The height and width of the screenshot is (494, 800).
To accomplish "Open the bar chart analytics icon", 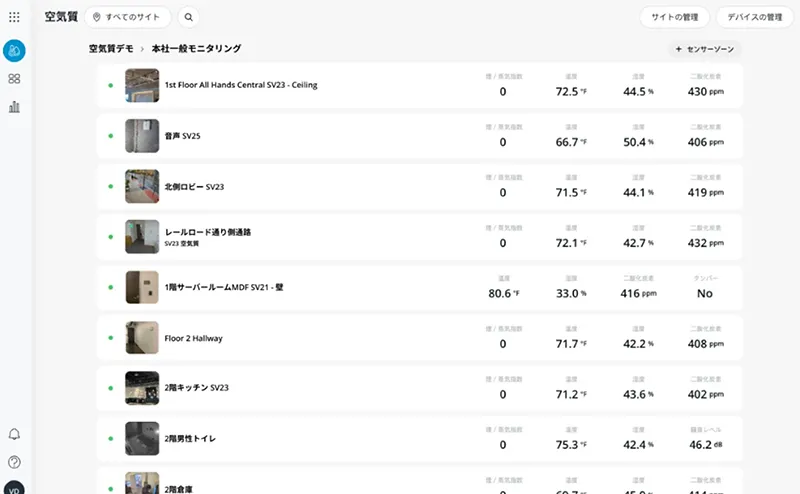I will (x=14, y=107).
